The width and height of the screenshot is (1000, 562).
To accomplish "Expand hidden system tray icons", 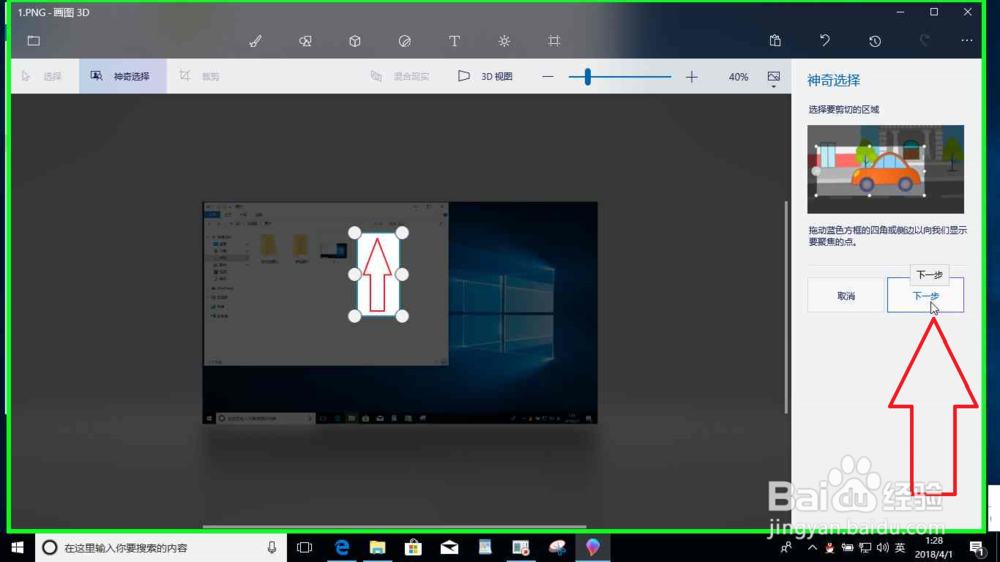I will [812, 547].
